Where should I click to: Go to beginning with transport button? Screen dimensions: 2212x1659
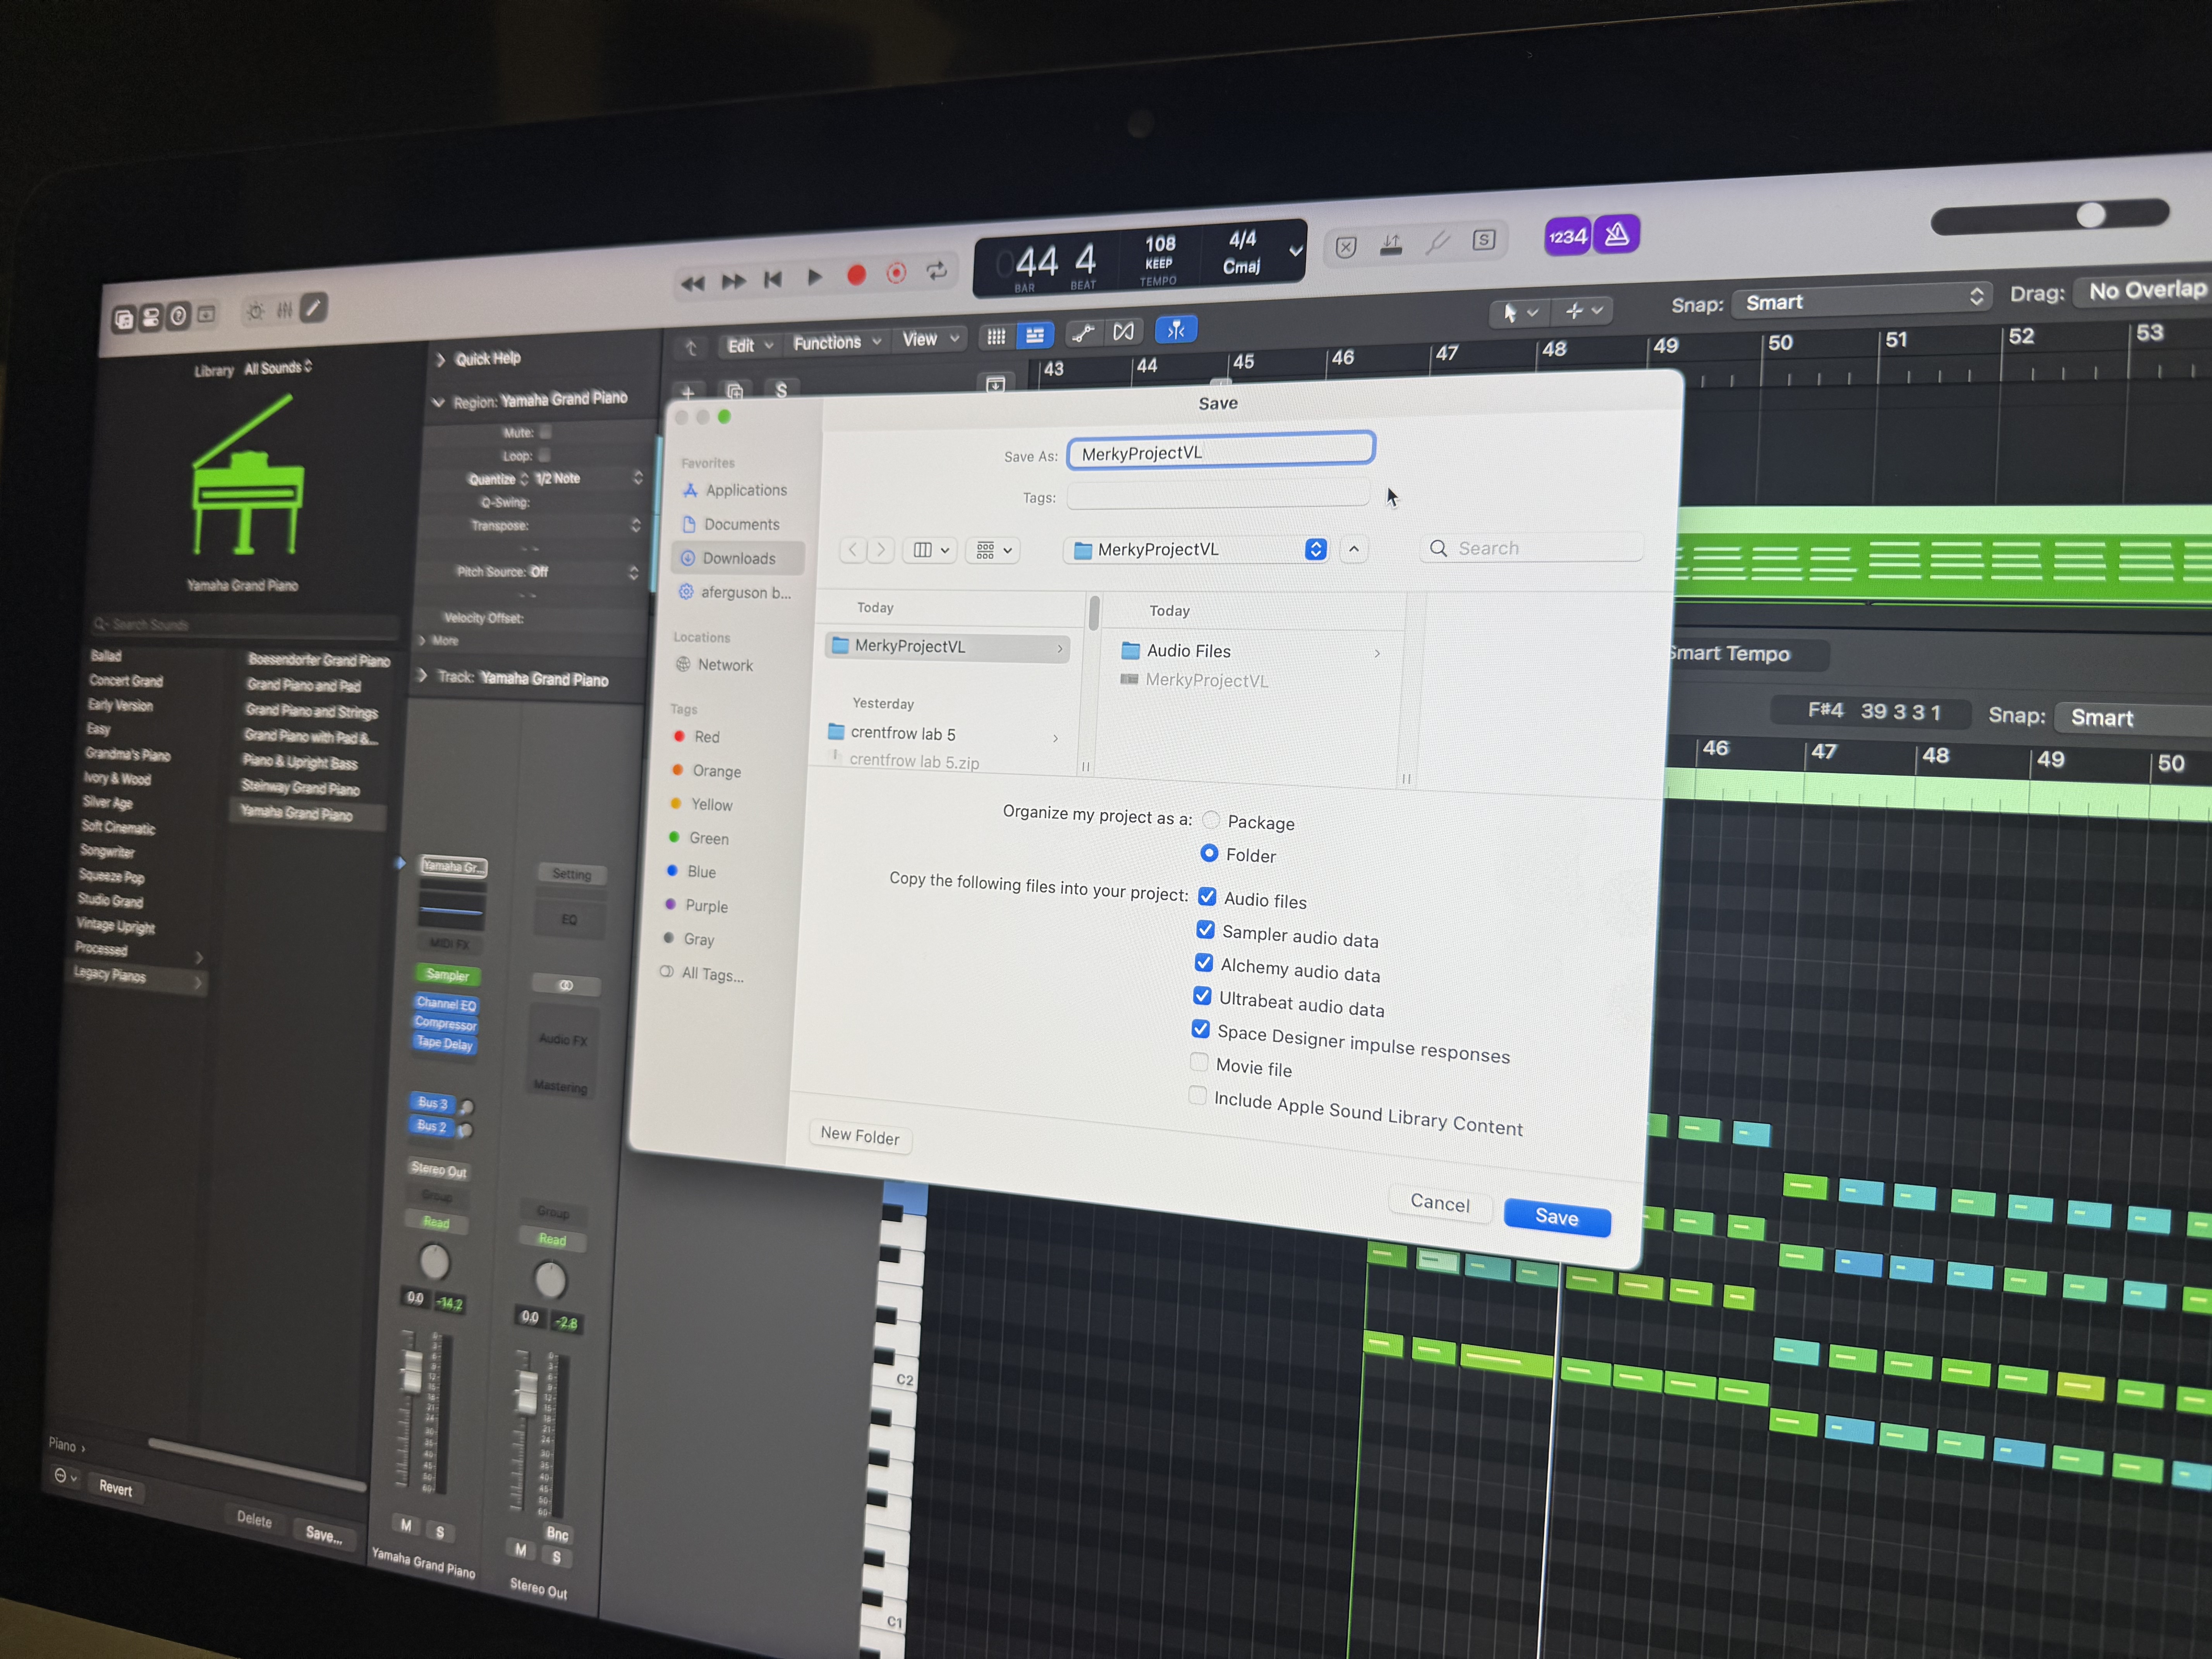click(773, 280)
